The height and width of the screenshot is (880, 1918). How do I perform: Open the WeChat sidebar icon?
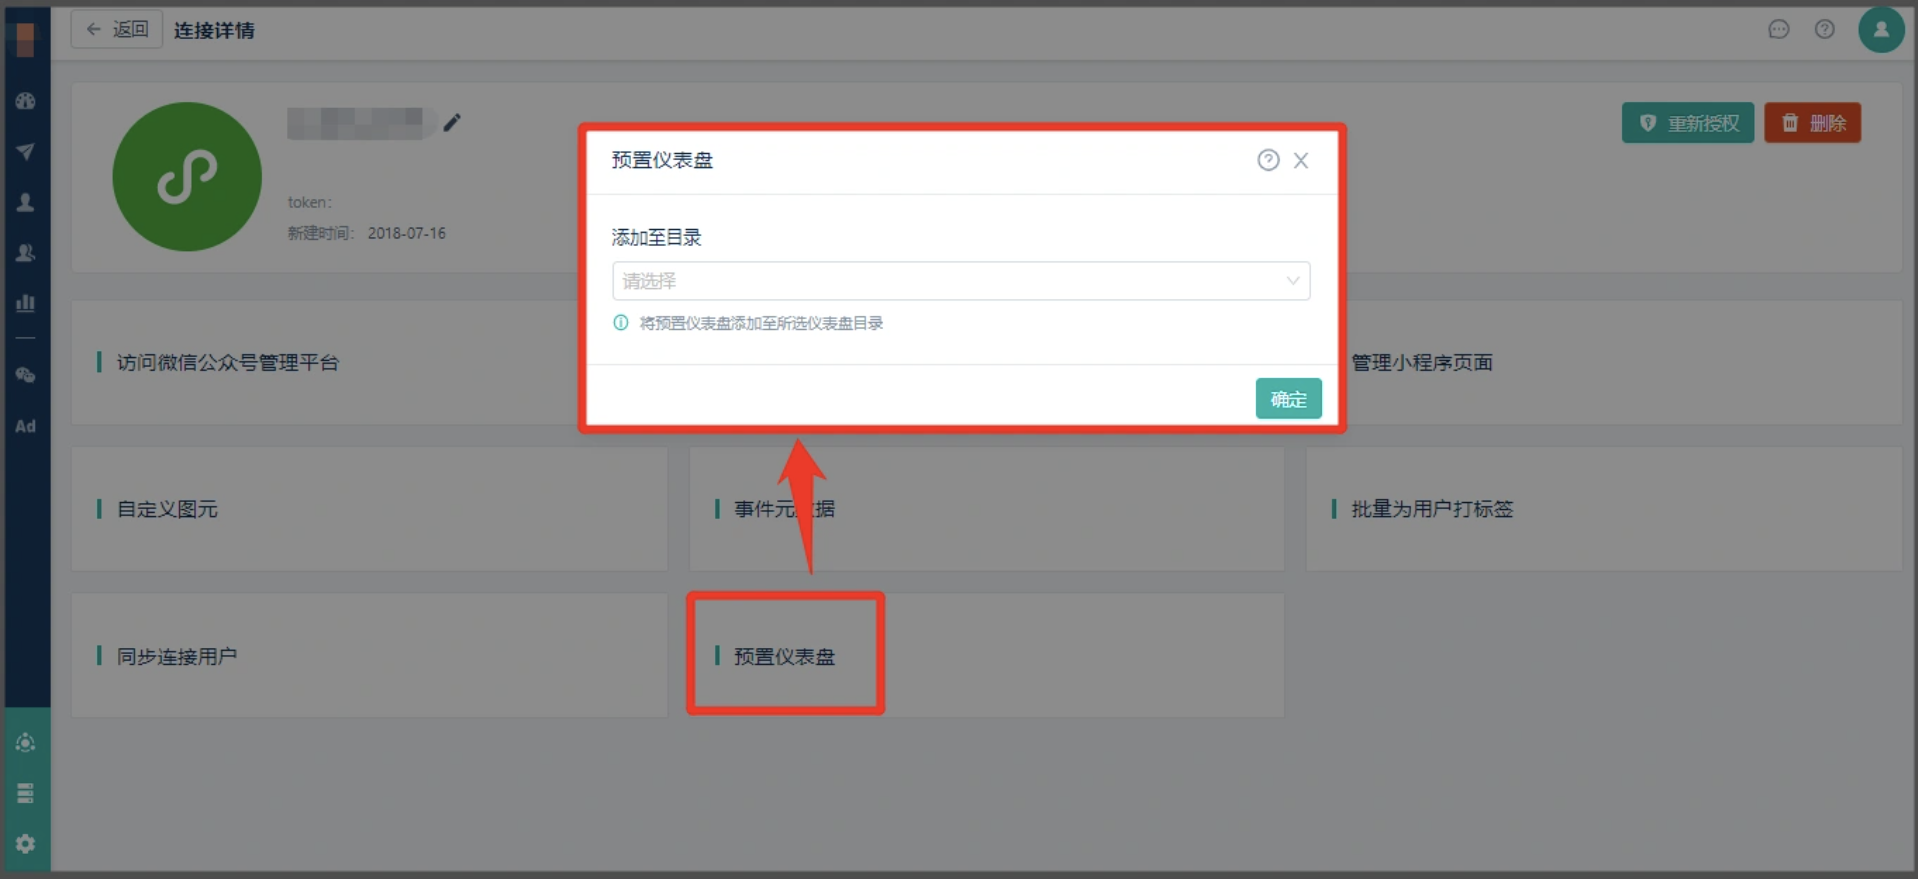tap(26, 376)
